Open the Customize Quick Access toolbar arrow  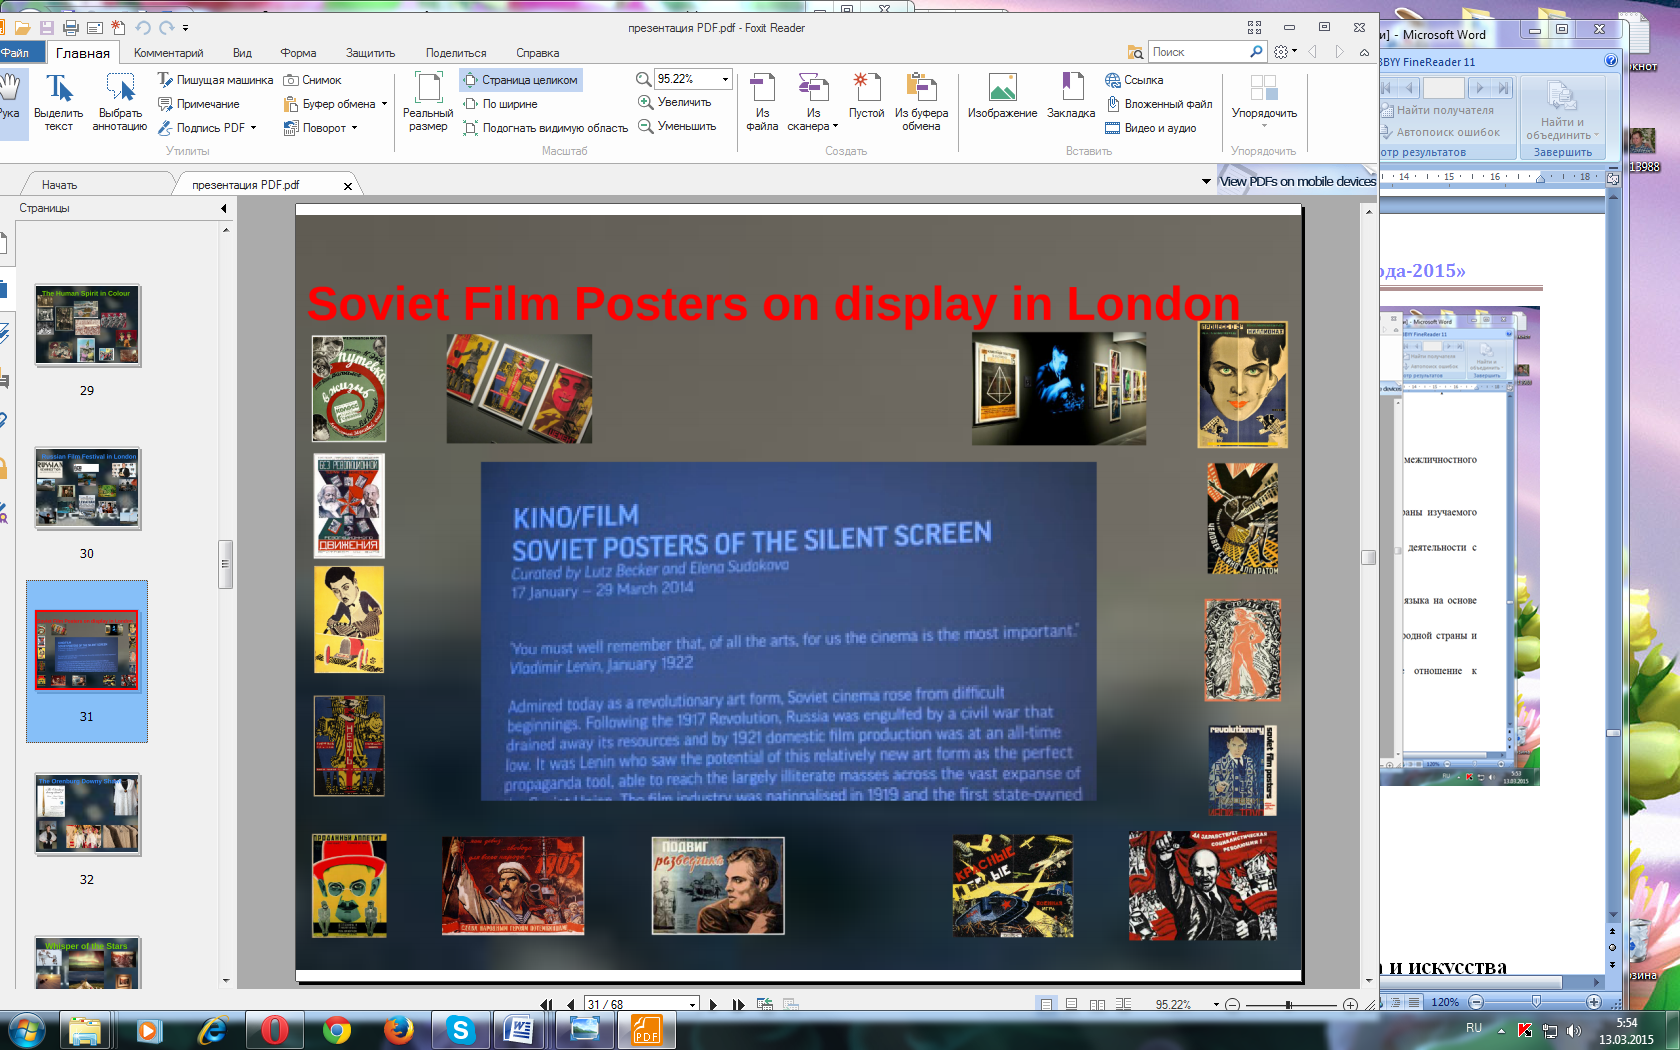click(186, 28)
